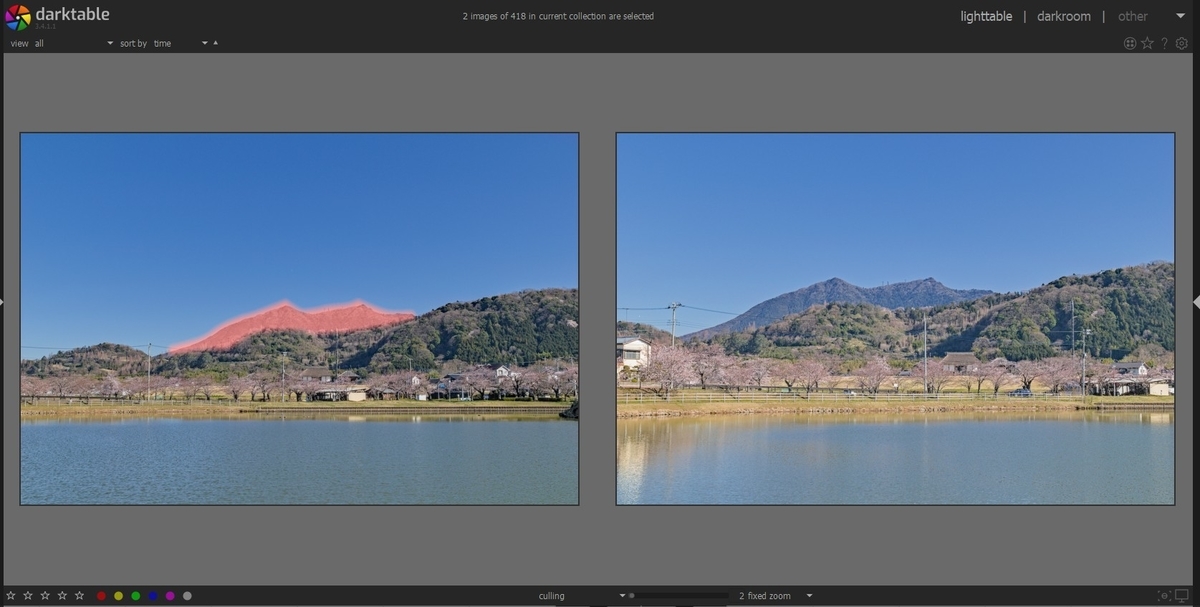Click the culling zoom slider
The height and width of the screenshot is (607, 1200).
coord(678,596)
